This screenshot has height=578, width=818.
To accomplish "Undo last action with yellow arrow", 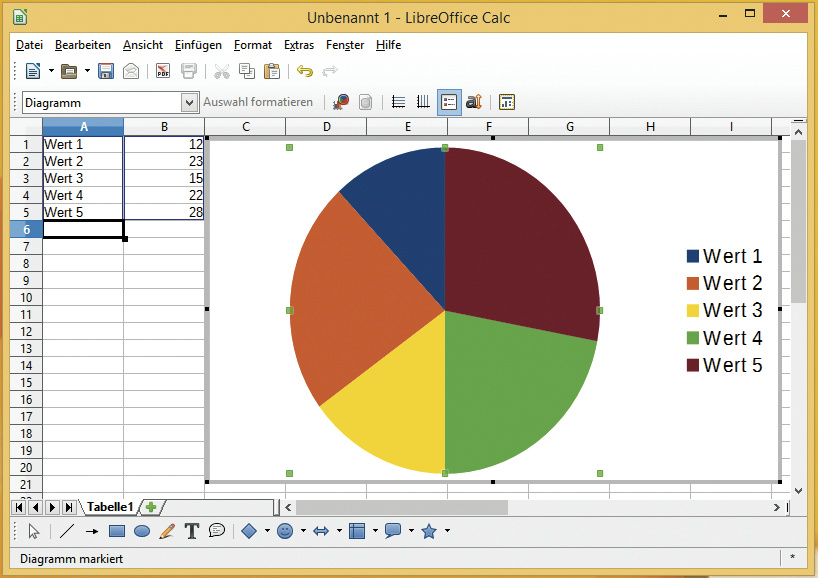I will [305, 71].
